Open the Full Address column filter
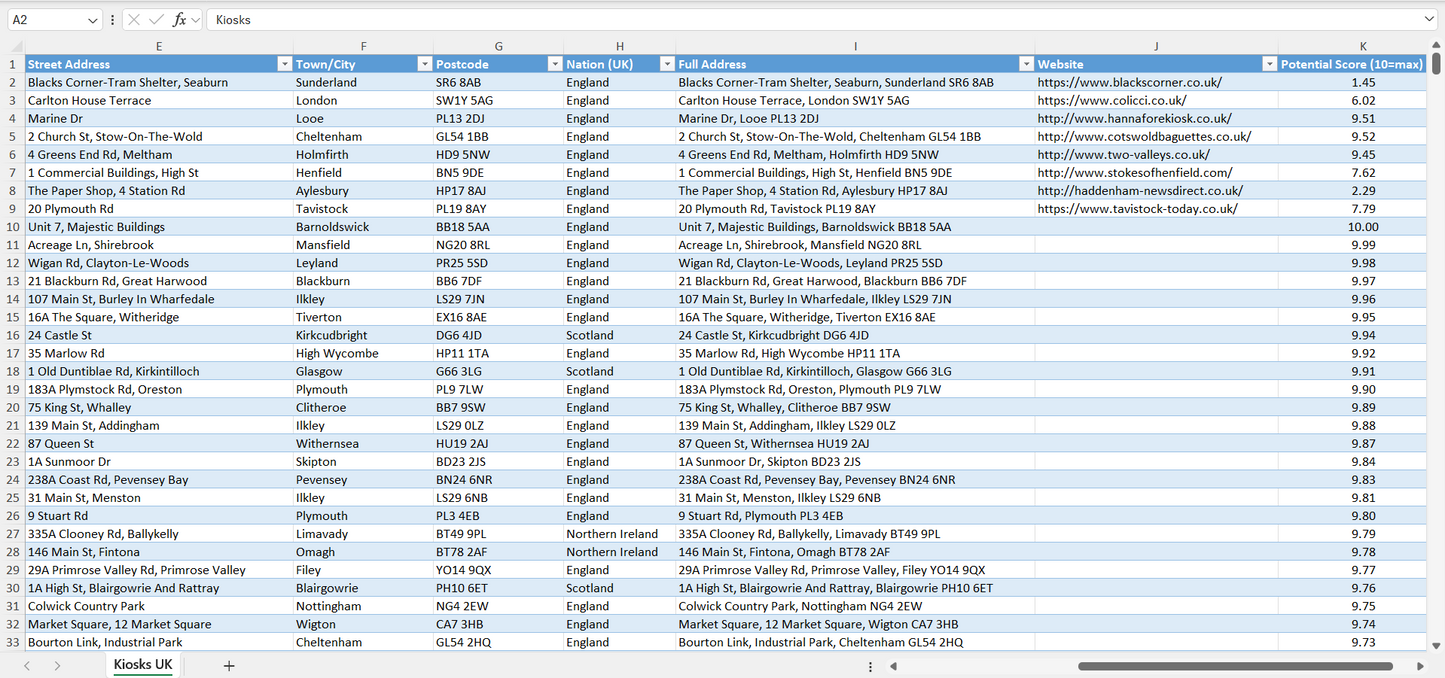The width and height of the screenshot is (1445, 678). point(1026,63)
